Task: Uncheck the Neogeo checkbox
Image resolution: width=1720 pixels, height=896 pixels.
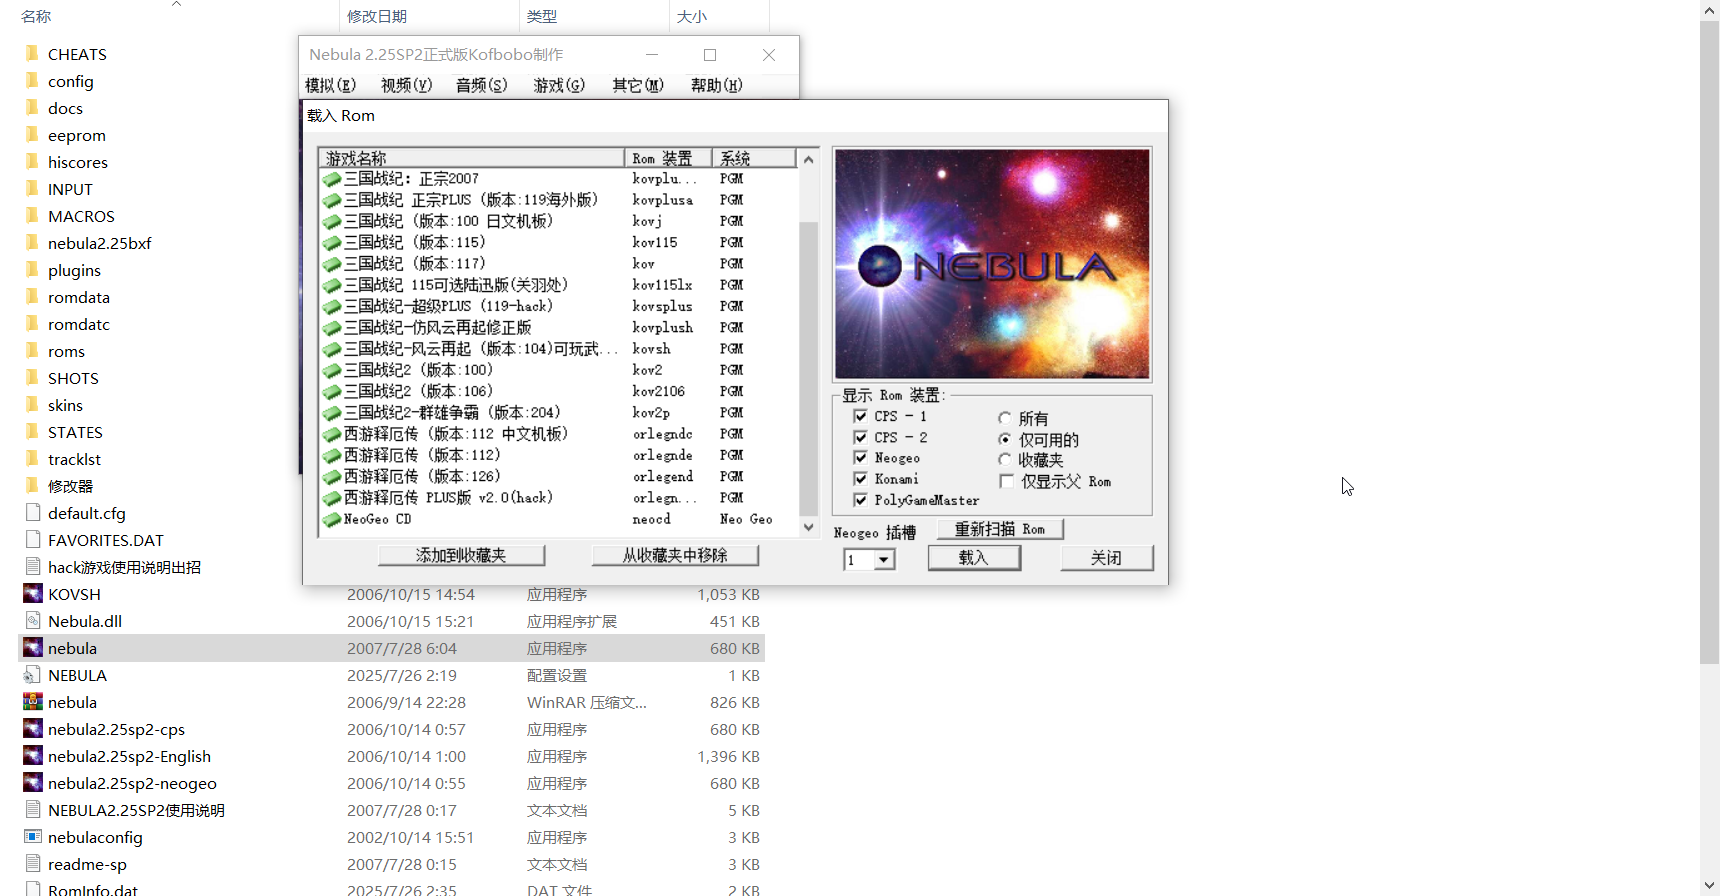Action: click(x=860, y=458)
